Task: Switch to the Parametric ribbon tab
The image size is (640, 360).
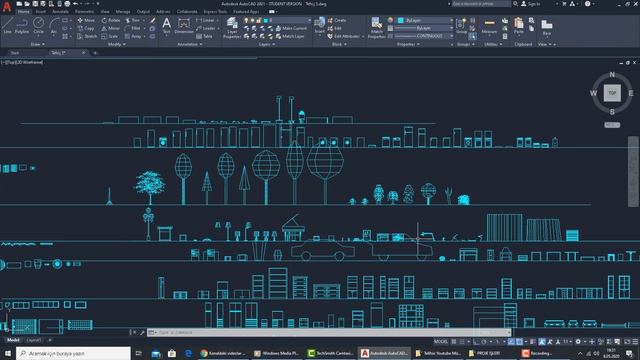Action: coord(84,11)
